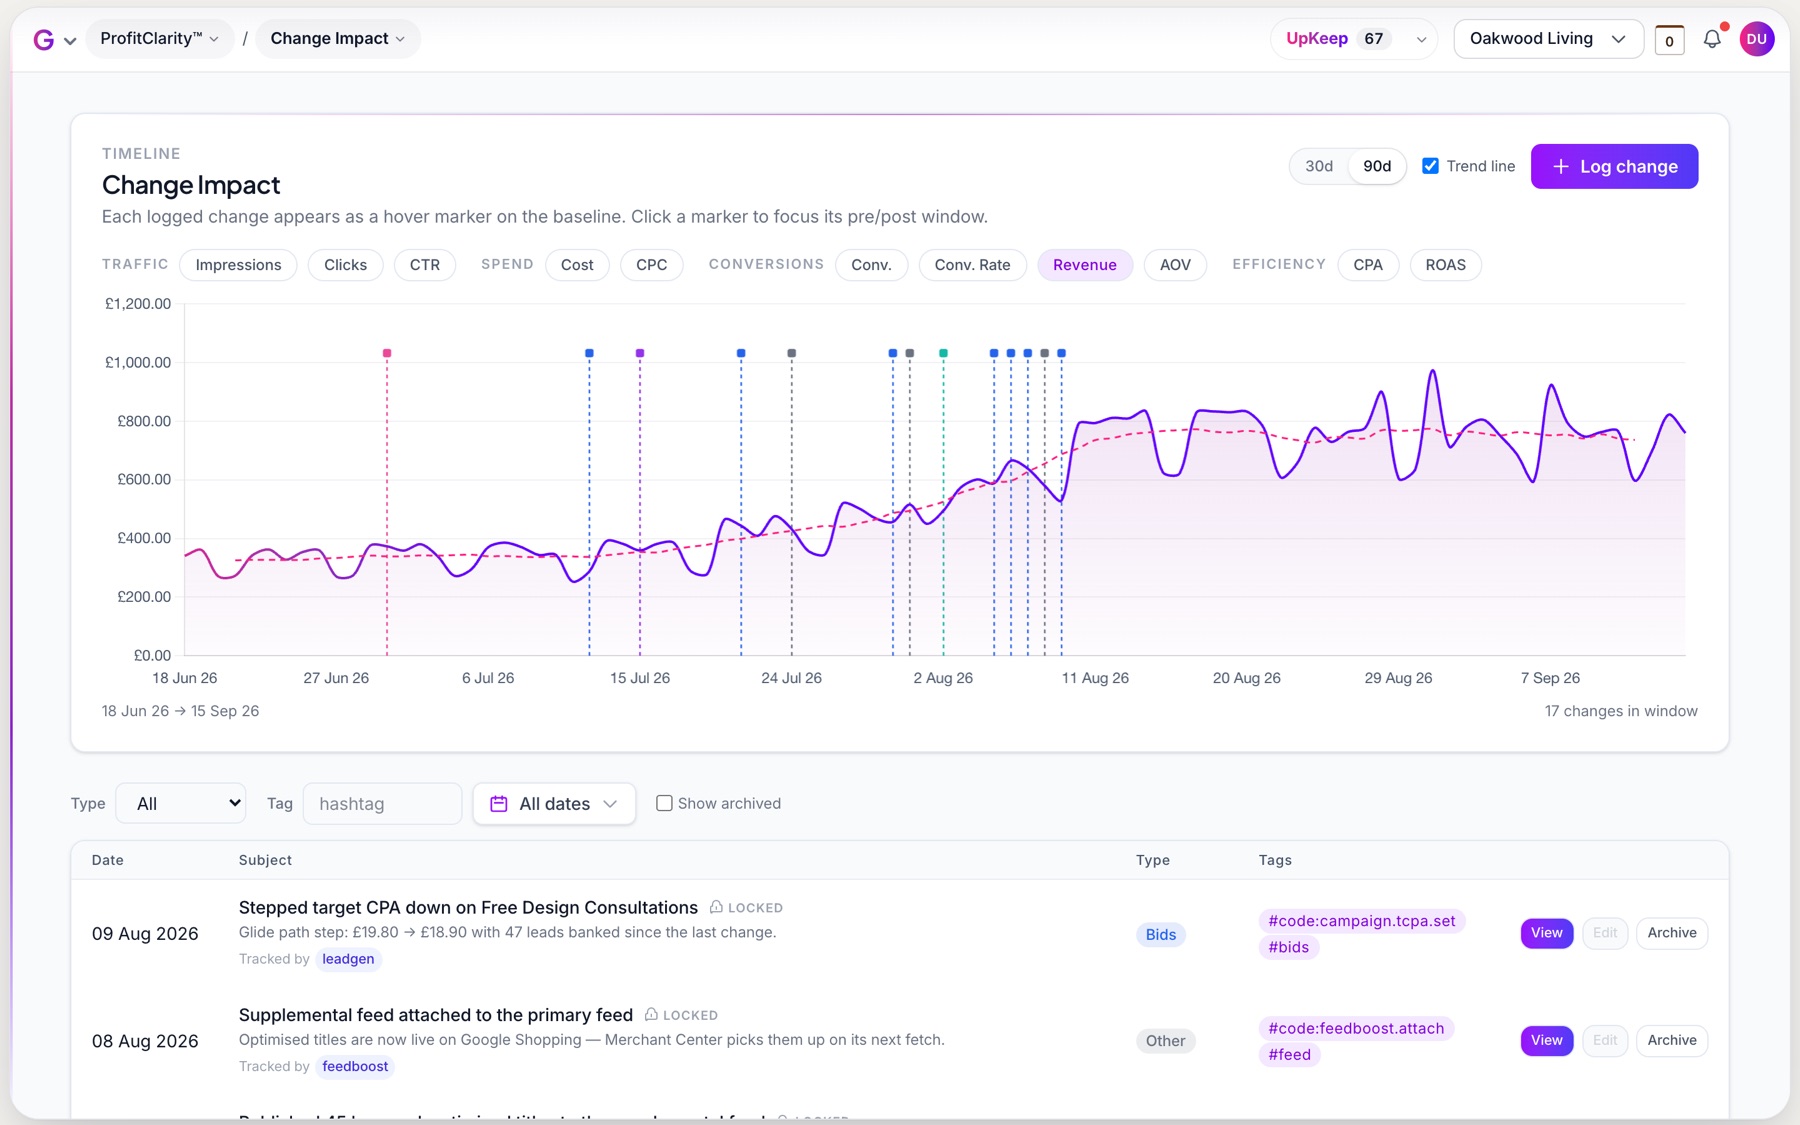The image size is (1800, 1125).
Task: Click the leadgen tracked-by link
Action: coord(348,959)
